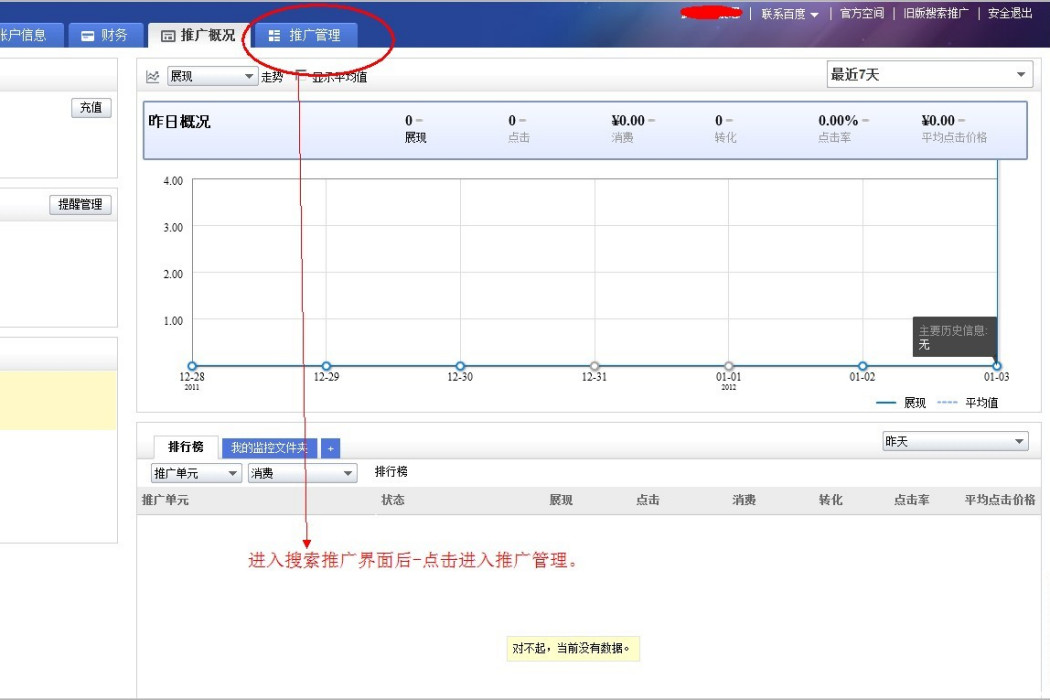Click the 12-30 data point on chart

point(460,366)
